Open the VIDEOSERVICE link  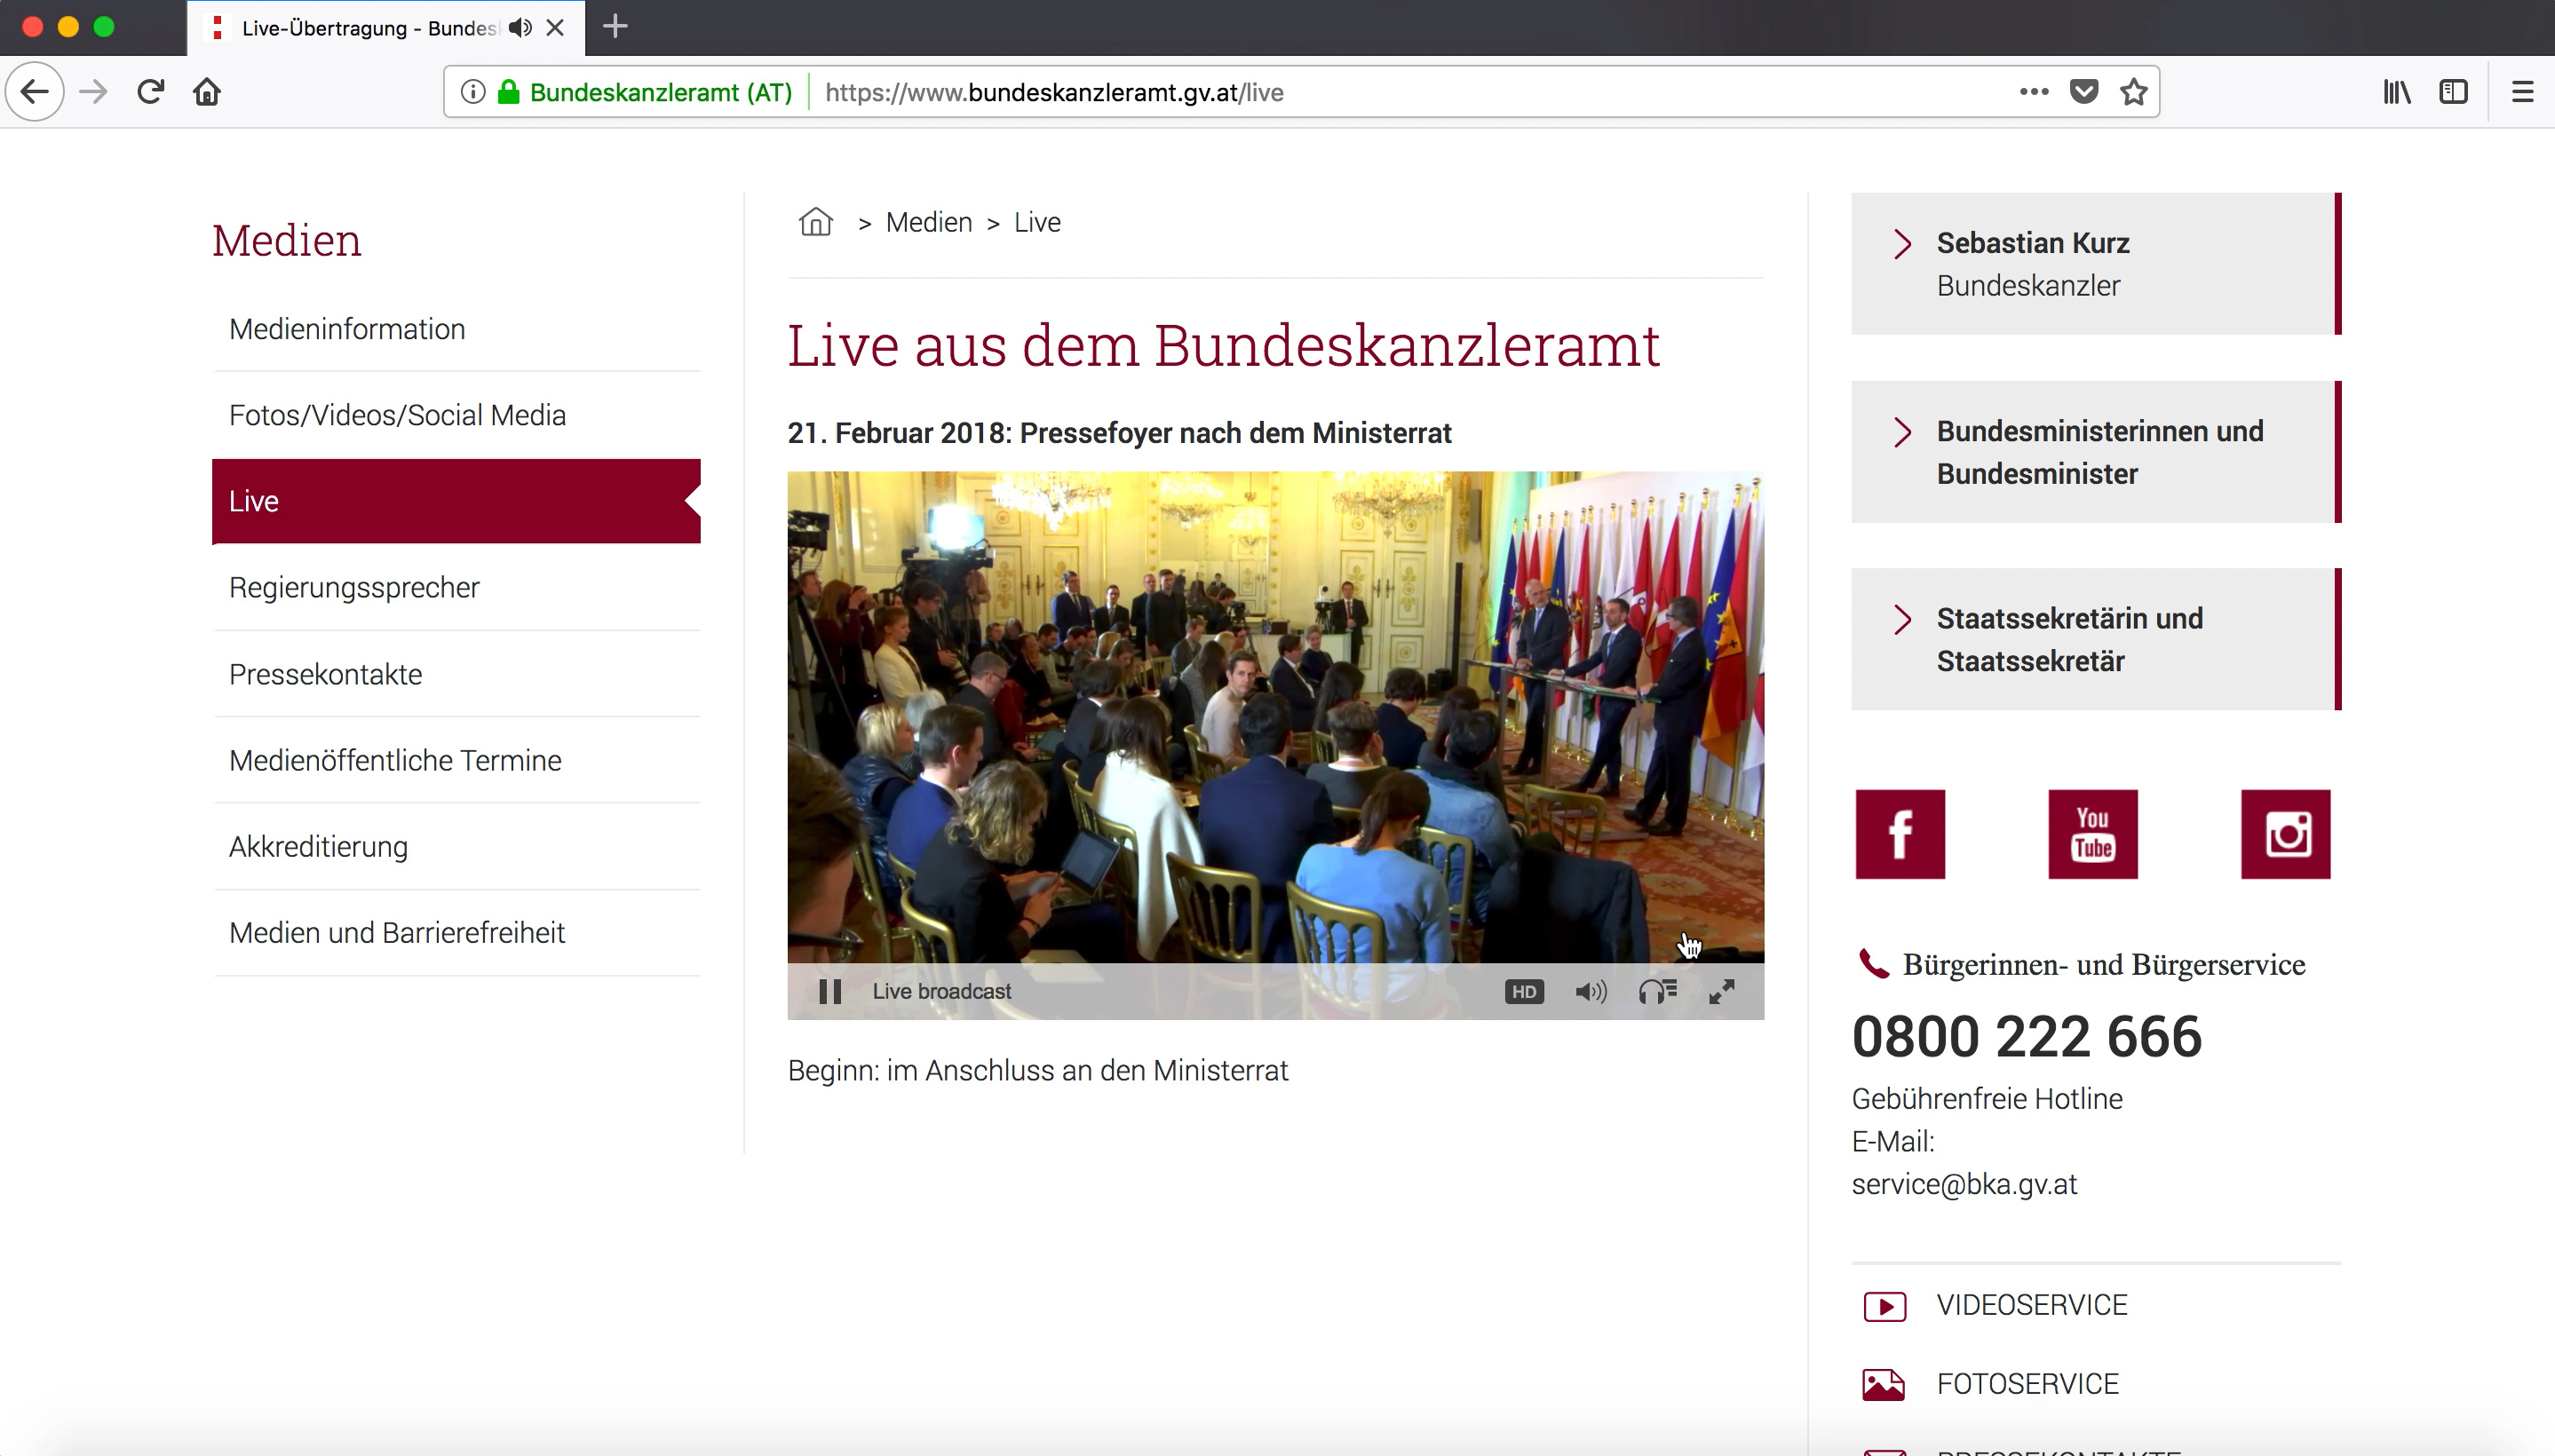[2032, 1305]
